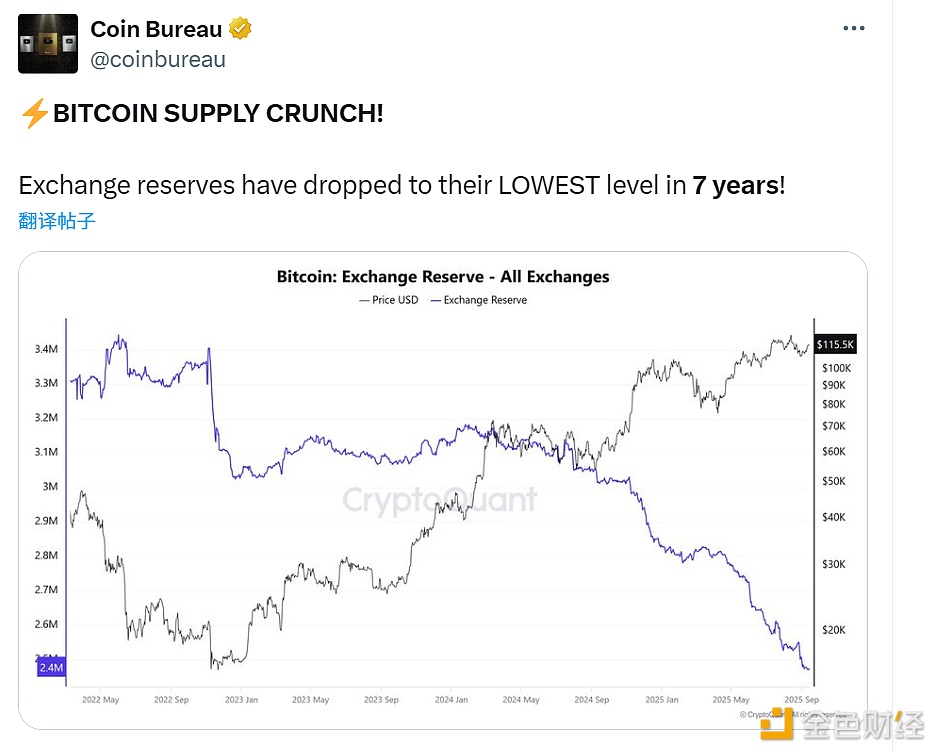Click the purple 2.4M reserve value label

51,667
